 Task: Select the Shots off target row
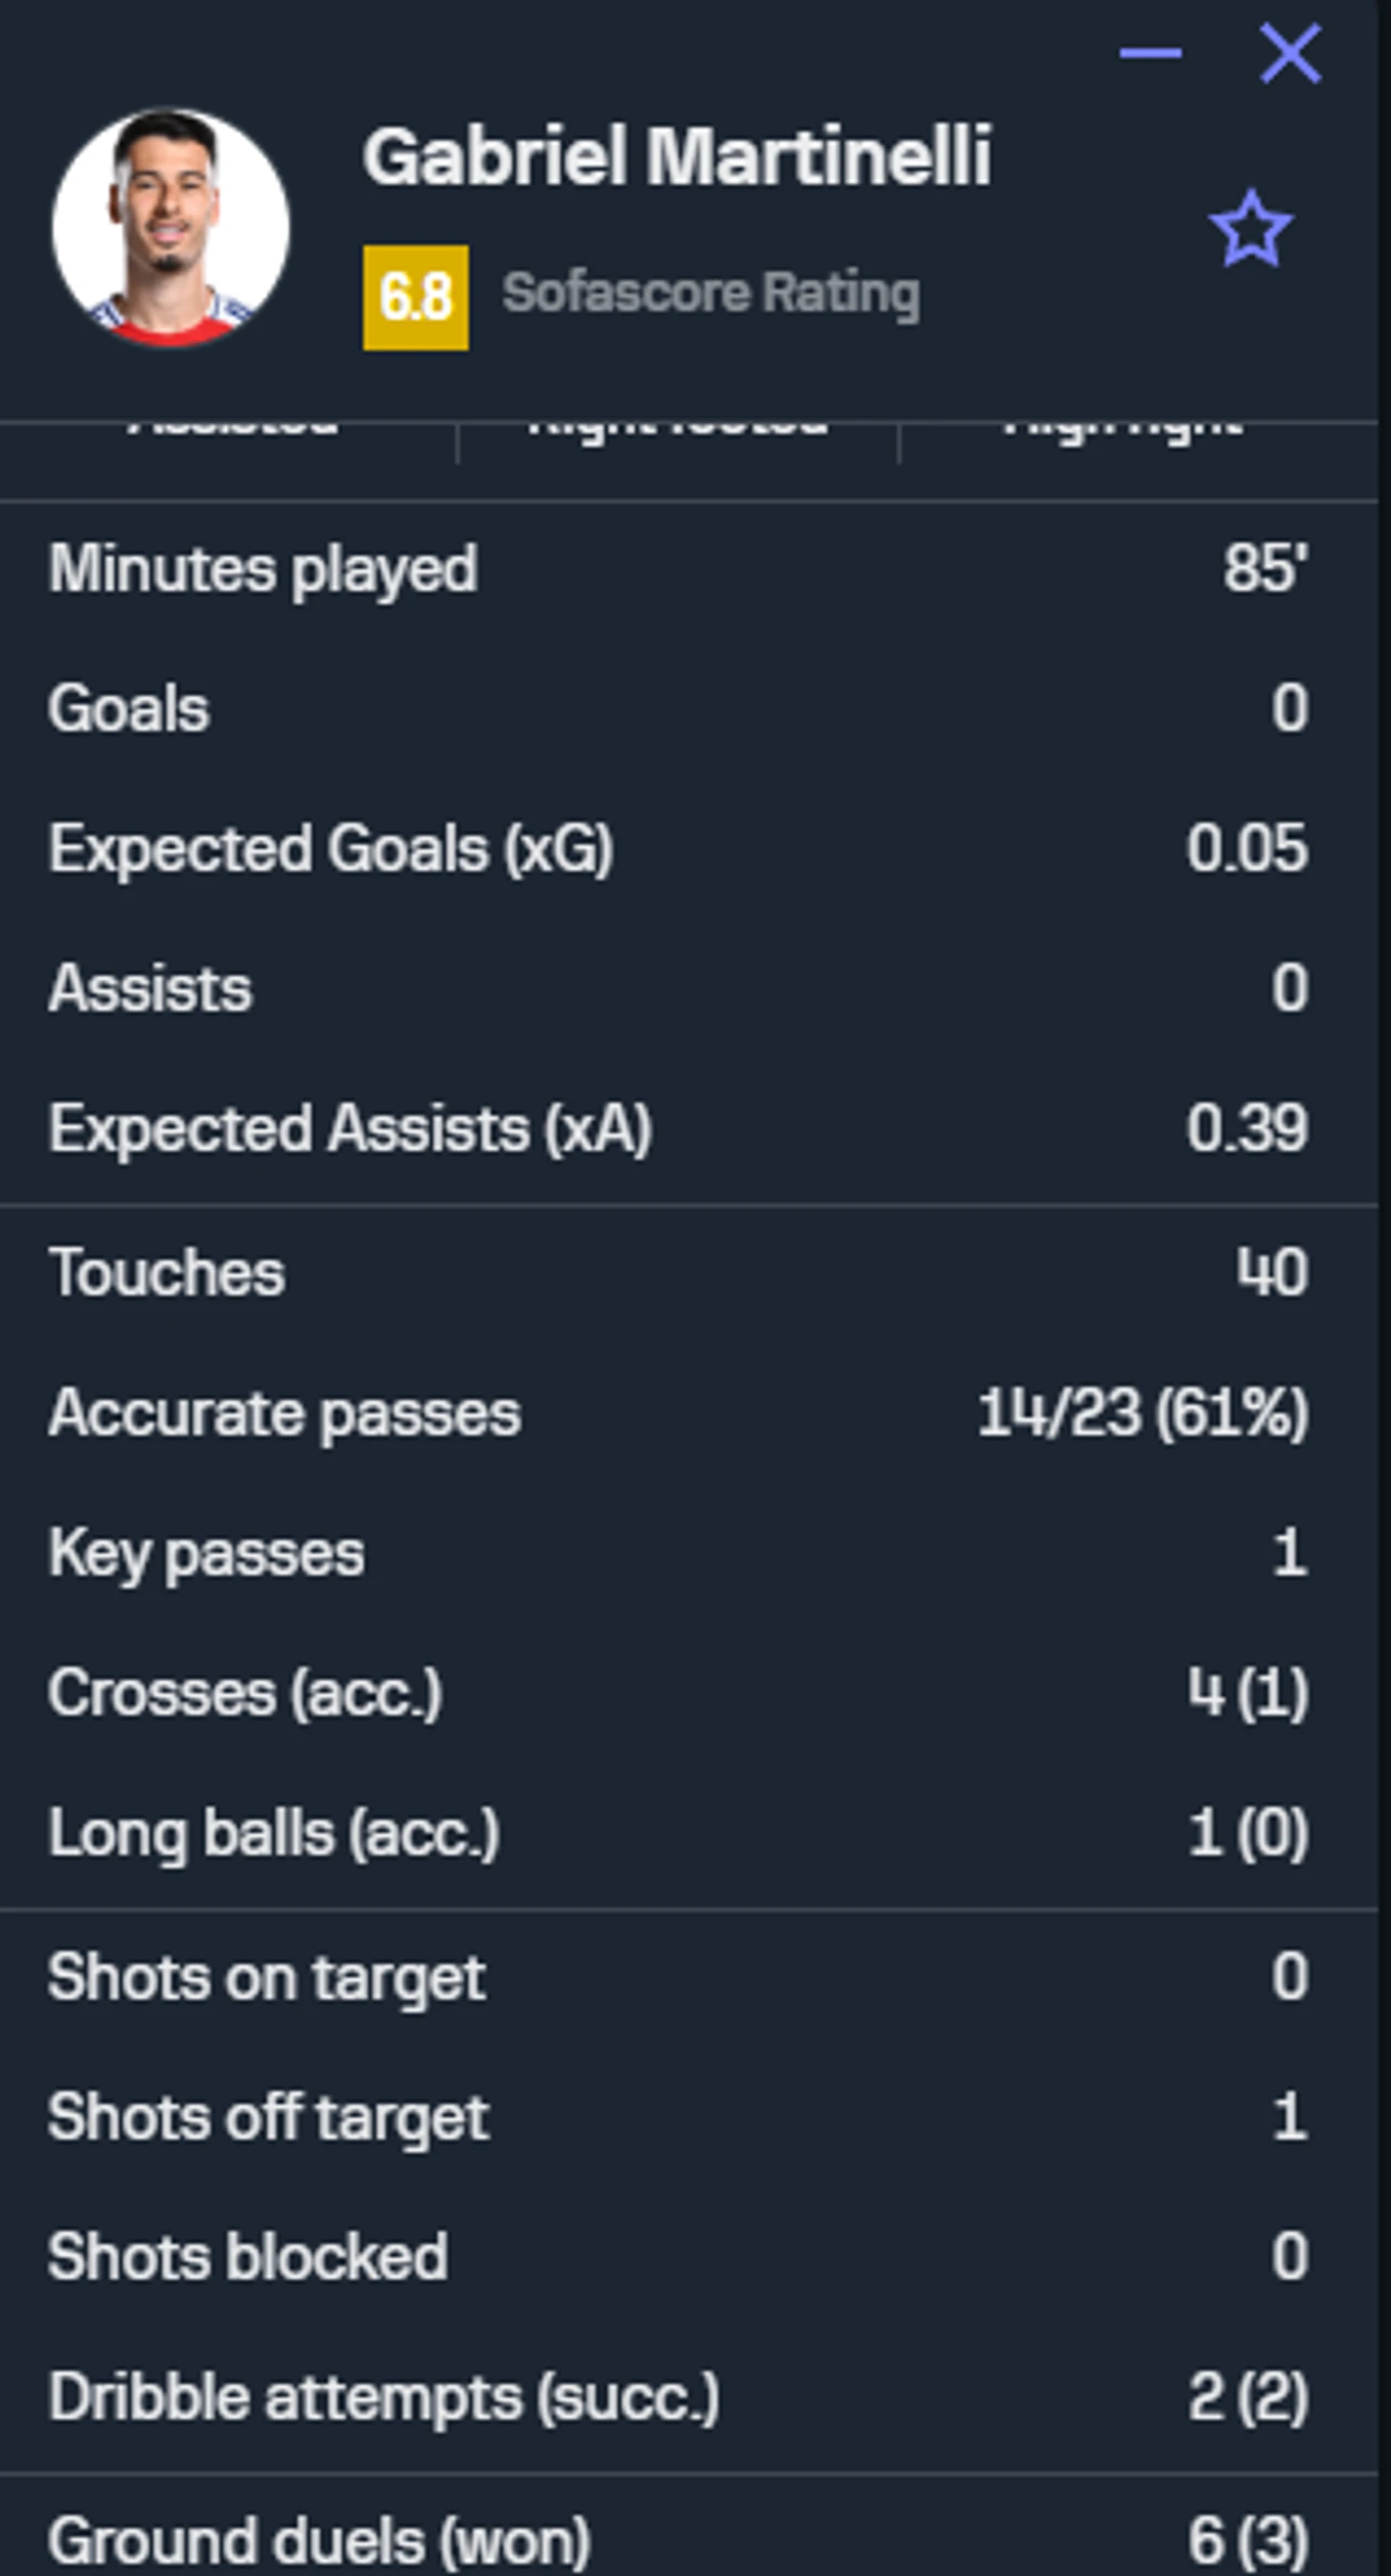click(680, 2117)
